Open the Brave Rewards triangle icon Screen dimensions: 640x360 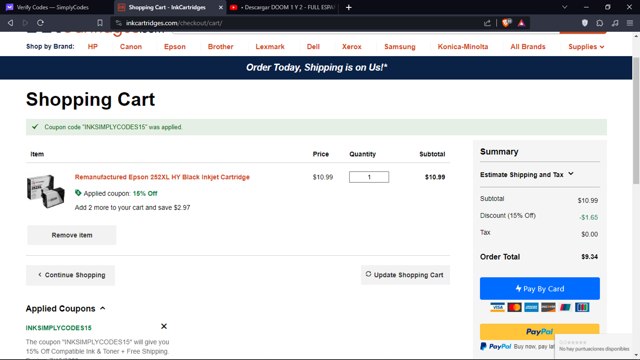[521, 23]
